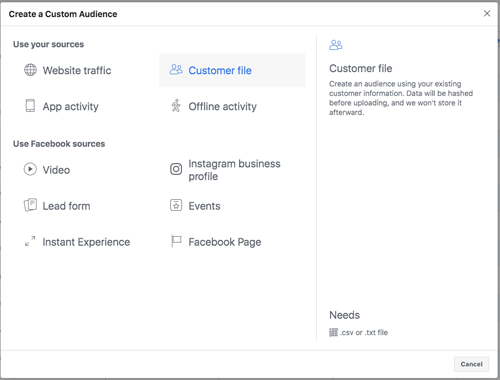Select Facebook Page as source
The width and height of the screenshot is (500, 380).
[225, 242]
